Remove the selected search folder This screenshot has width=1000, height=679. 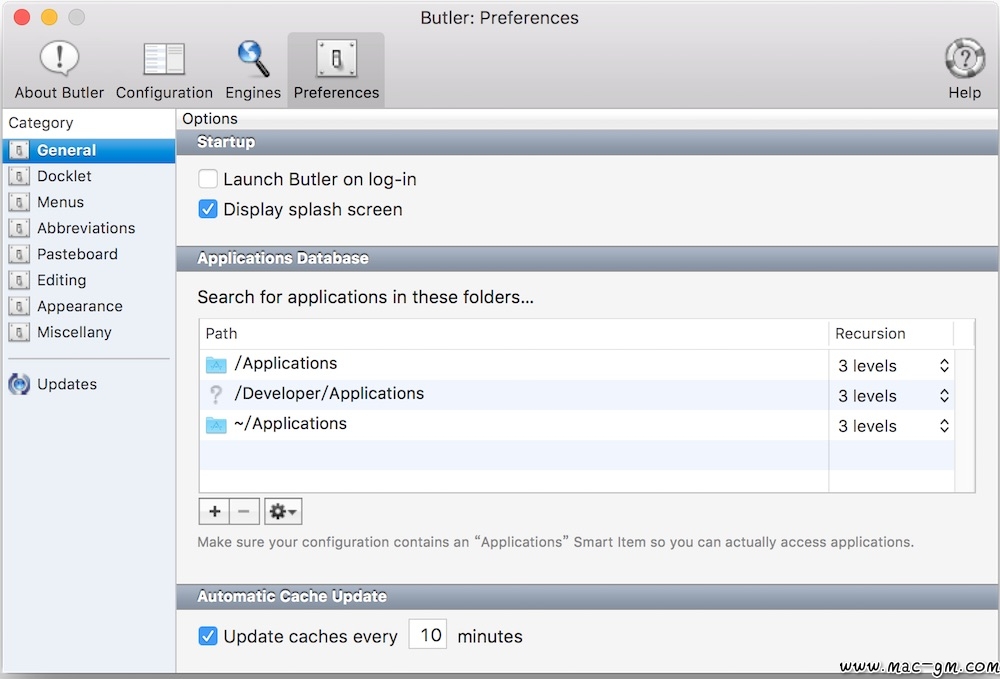(x=244, y=511)
